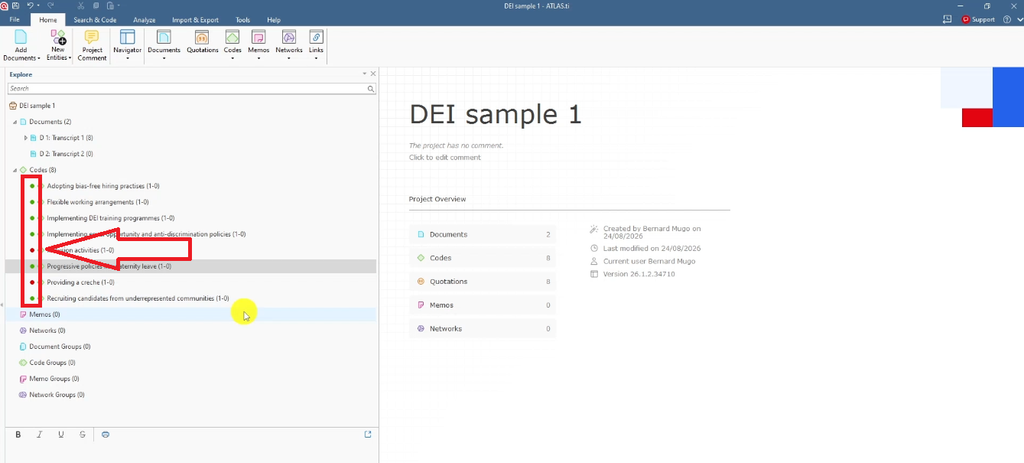Toggle italic formatting in comment editor
The image size is (1024, 463).
pos(39,434)
